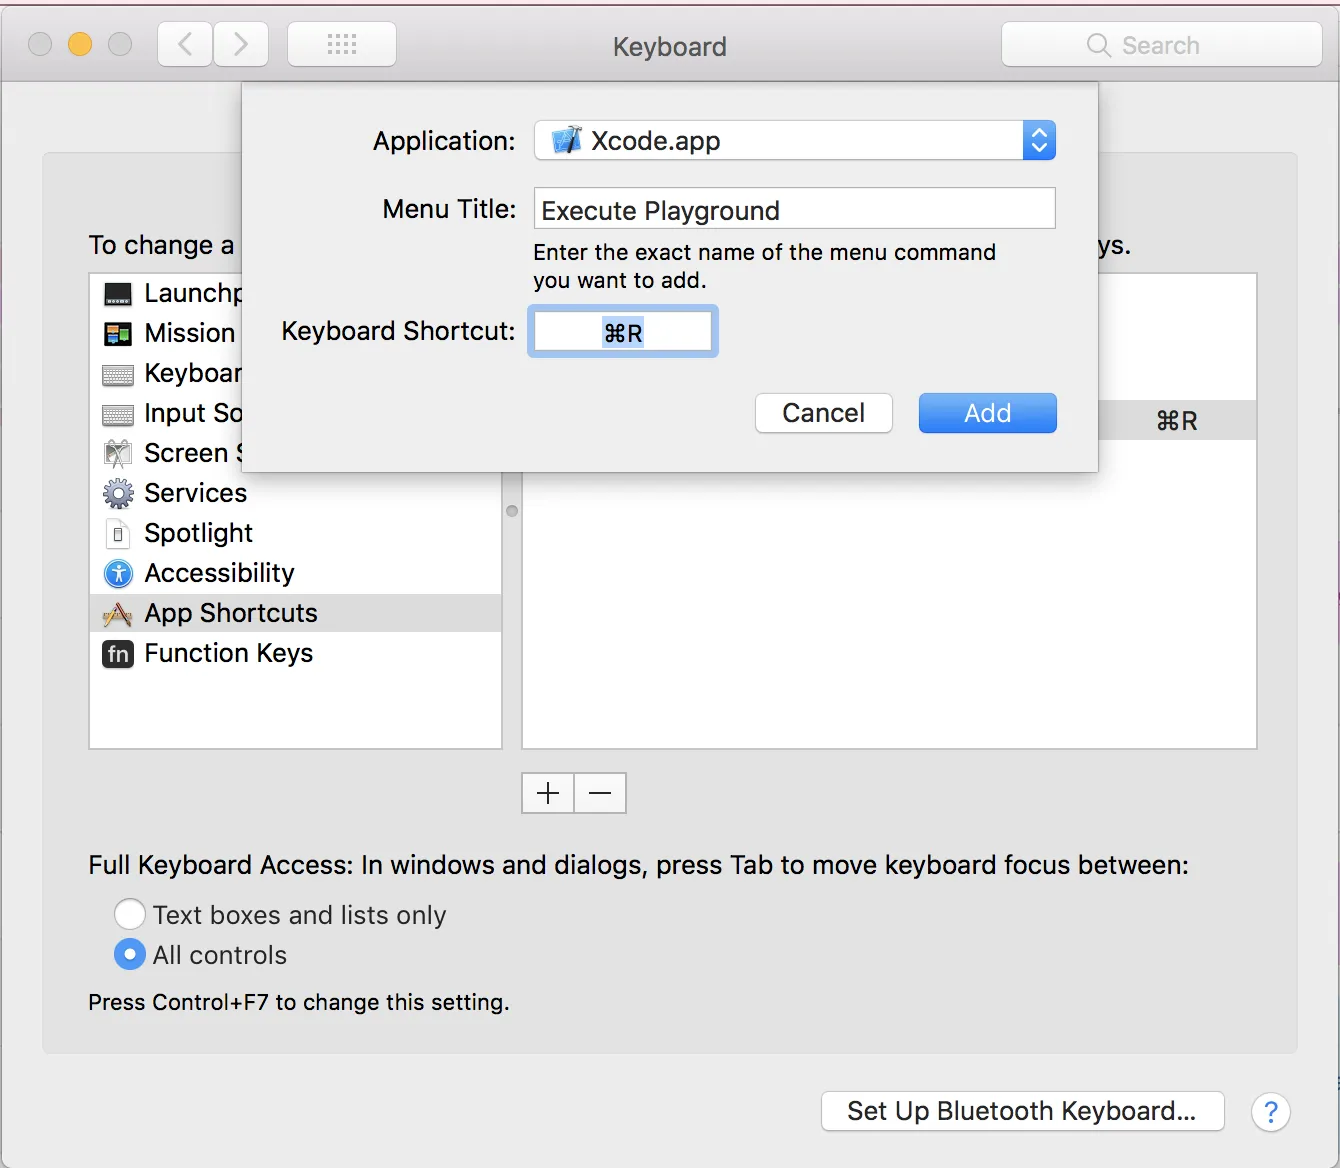Image resolution: width=1340 pixels, height=1168 pixels.
Task: Show all preferences with the grid button
Action: point(342,44)
